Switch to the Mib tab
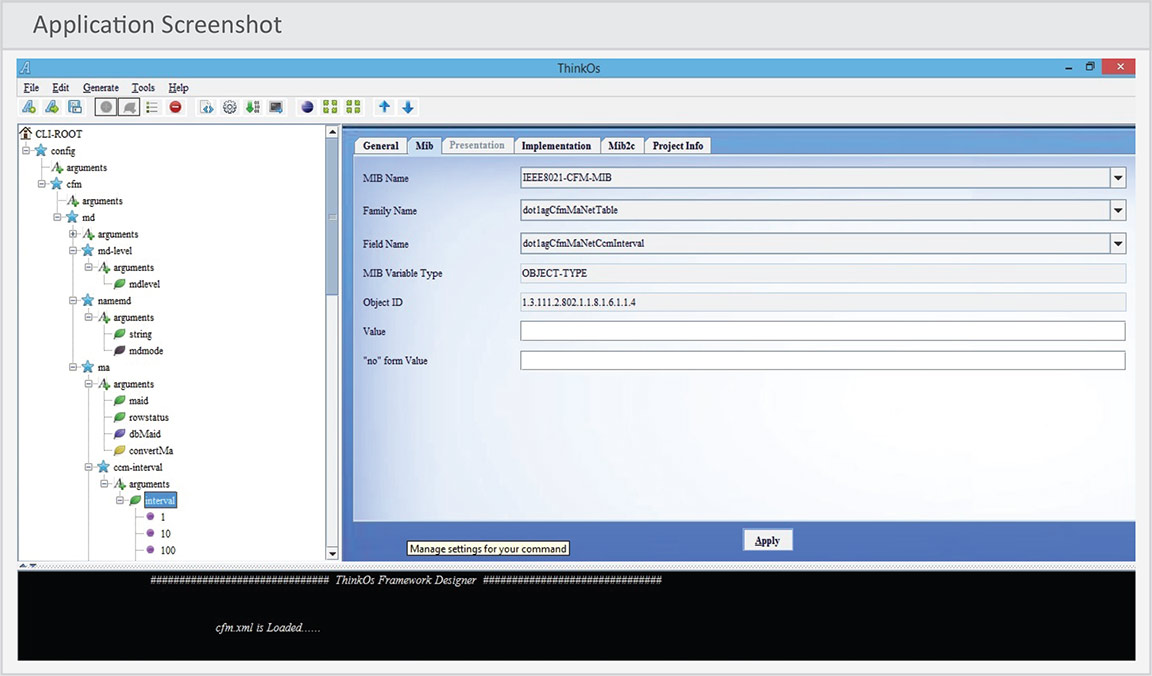 point(424,145)
